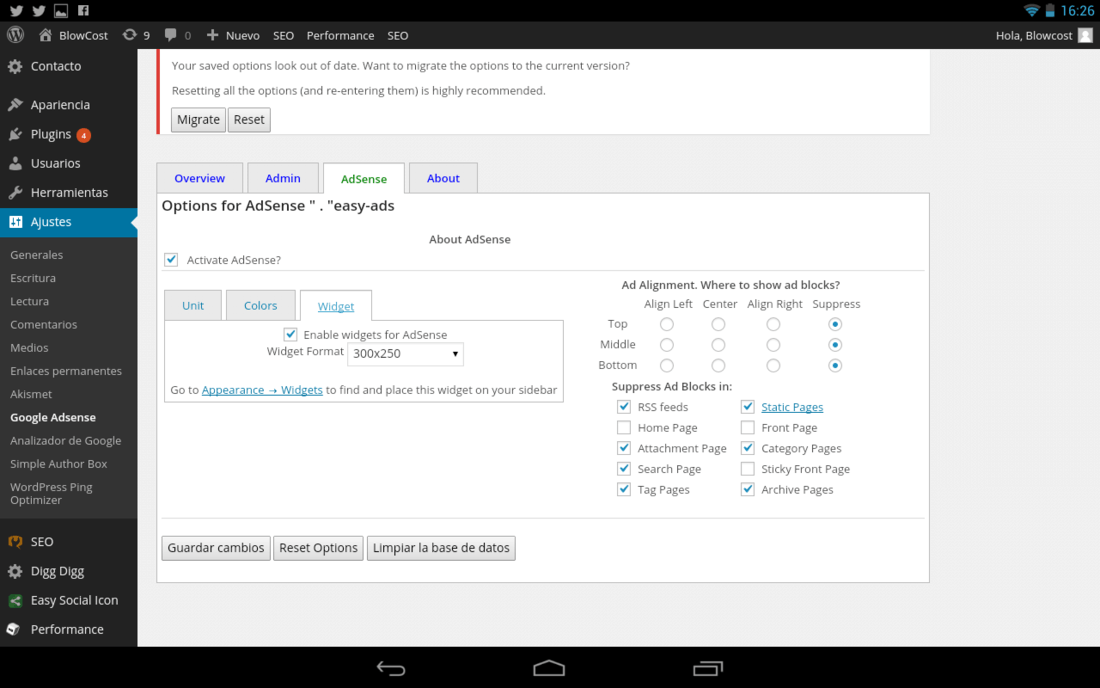Select Align Left radio for Top

pyautogui.click(x=666, y=324)
